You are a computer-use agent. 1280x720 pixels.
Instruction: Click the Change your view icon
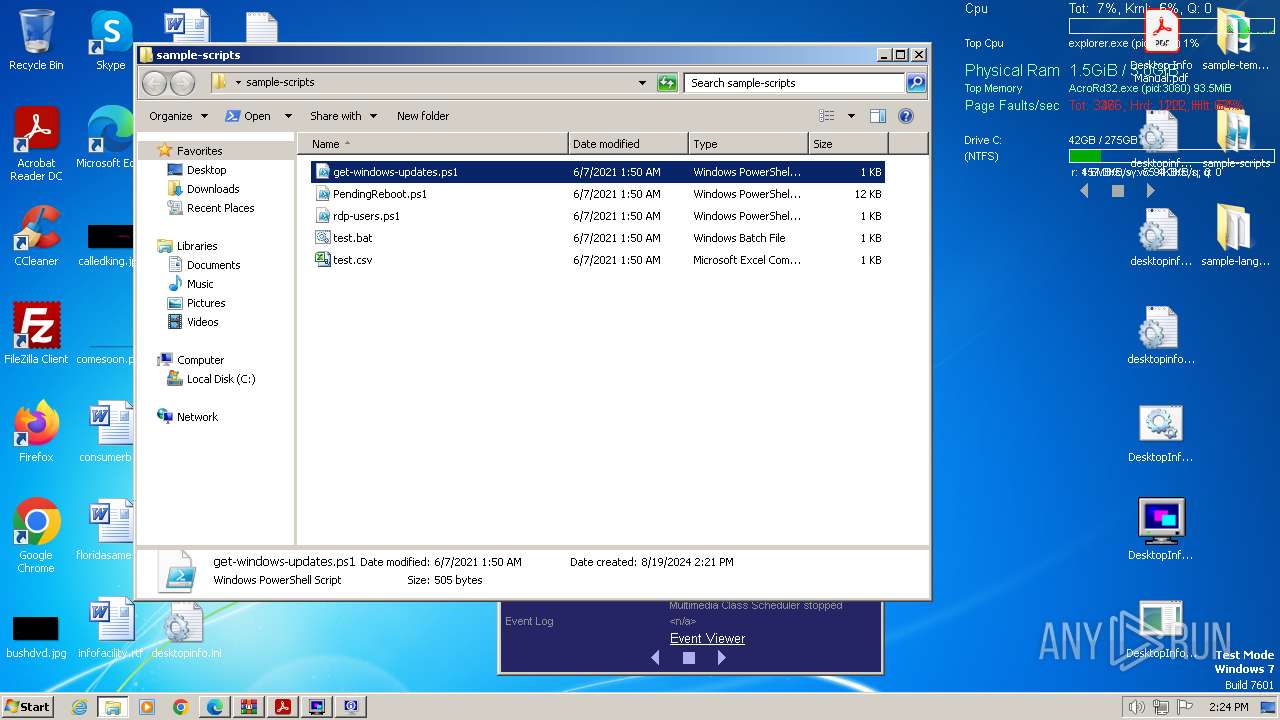click(826, 116)
